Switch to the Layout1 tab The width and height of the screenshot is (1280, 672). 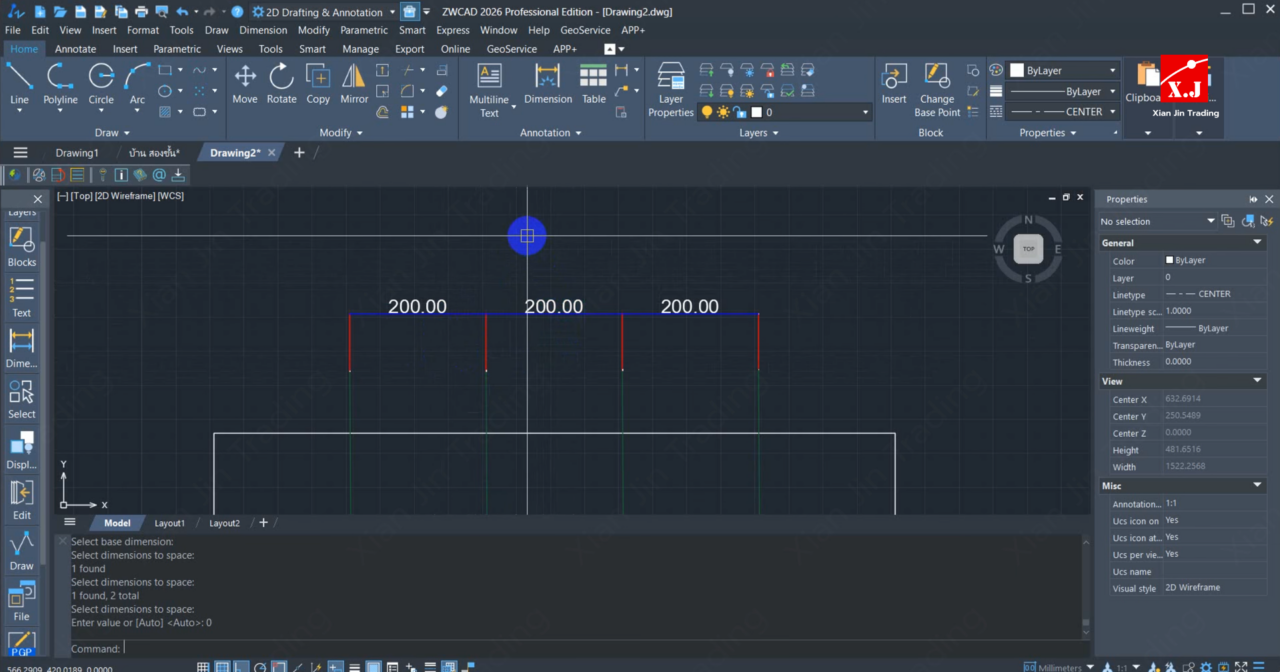pos(169,523)
